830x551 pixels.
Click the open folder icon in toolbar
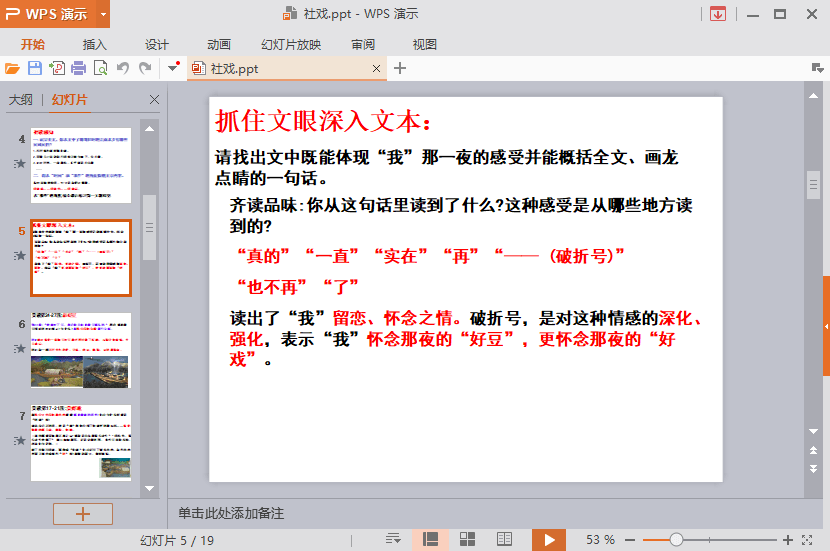point(12,68)
